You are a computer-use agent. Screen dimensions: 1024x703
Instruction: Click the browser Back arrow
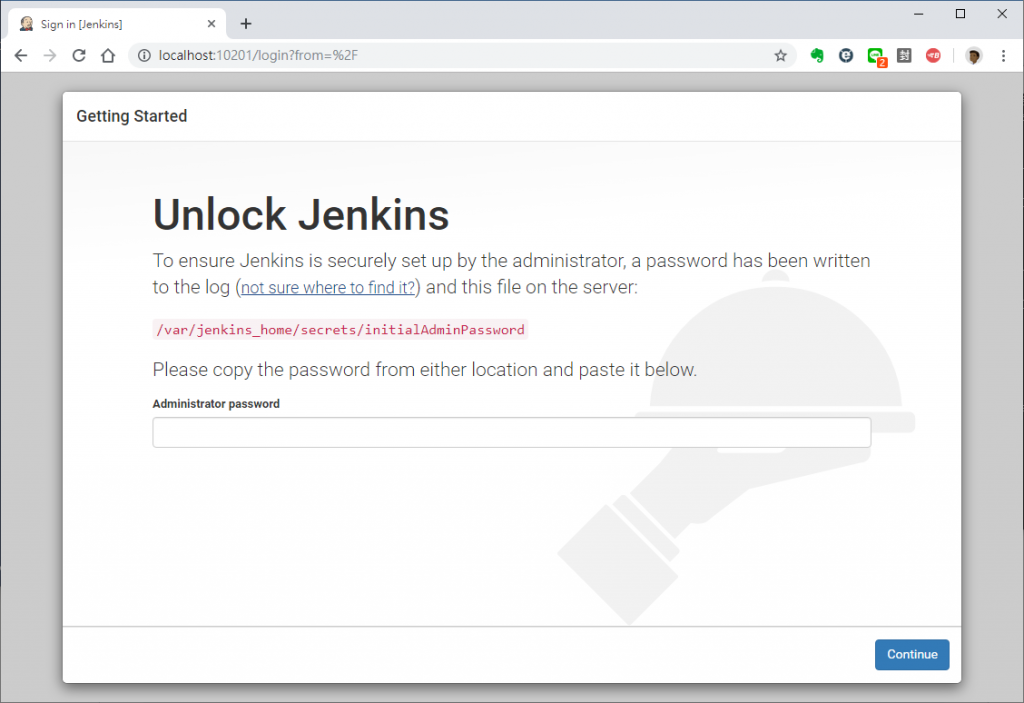click(x=21, y=56)
